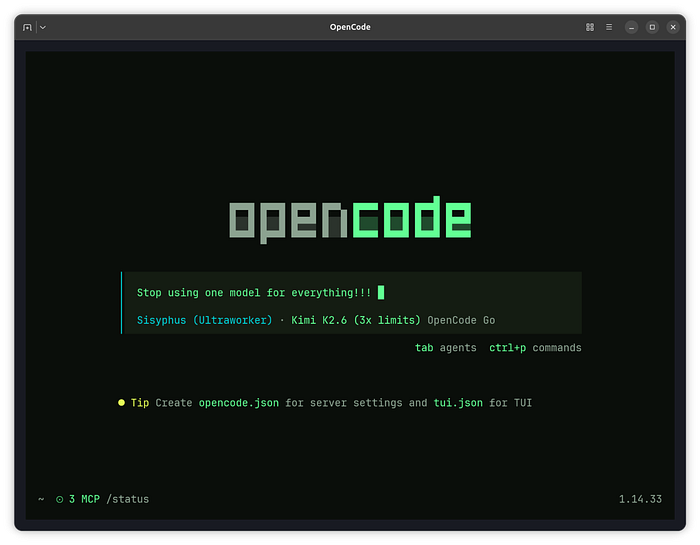Click the tilde home directory indicator

(41, 499)
